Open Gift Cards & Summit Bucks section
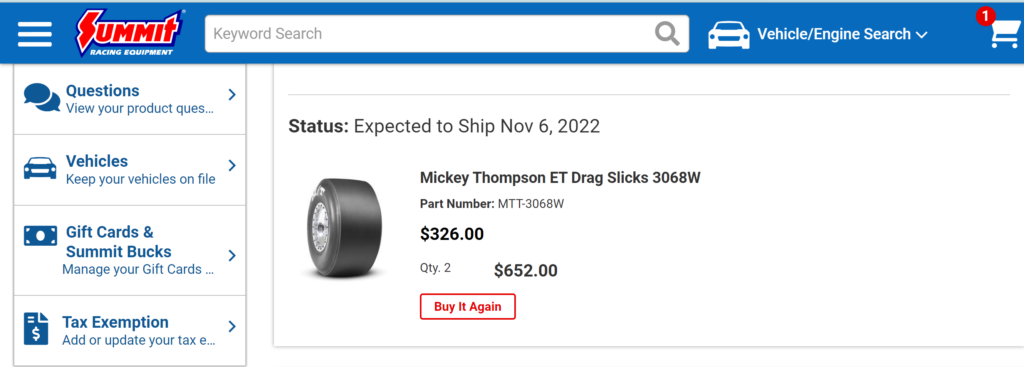The image size is (1024, 367). coord(129,251)
